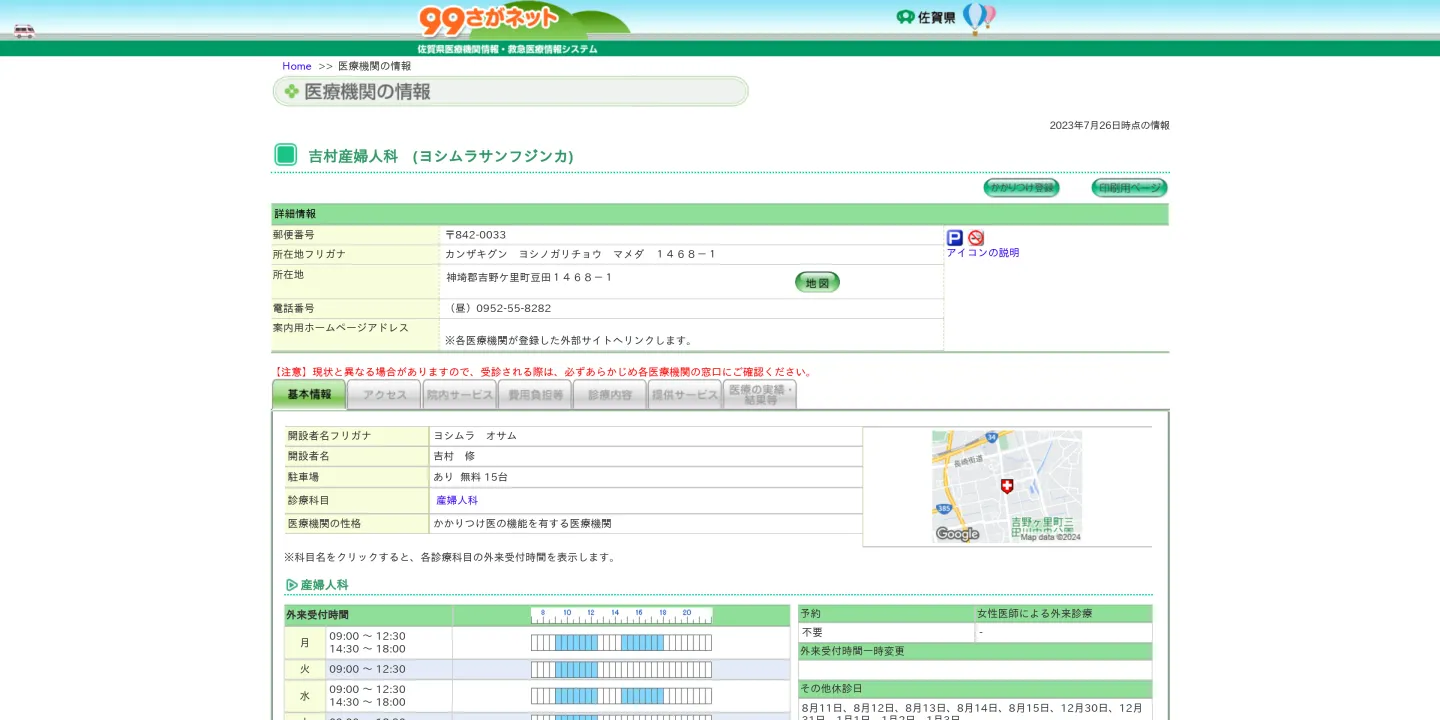Click the address 神埼郡吉野ケ里町豆田1468-1
Image resolution: width=1440 pixels, height=720 pixels.
529,277
